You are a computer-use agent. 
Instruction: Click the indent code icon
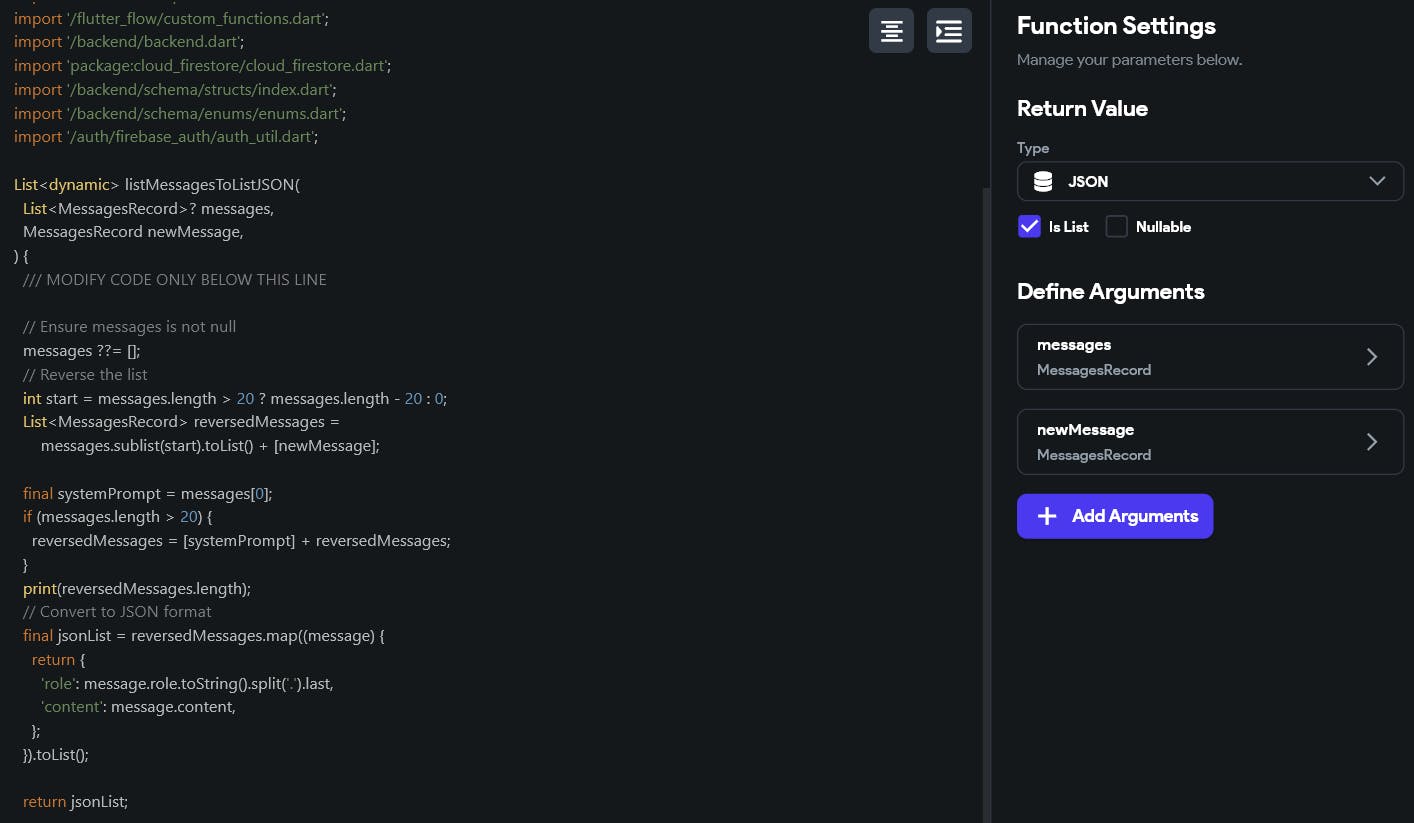[x=949, y=31]
